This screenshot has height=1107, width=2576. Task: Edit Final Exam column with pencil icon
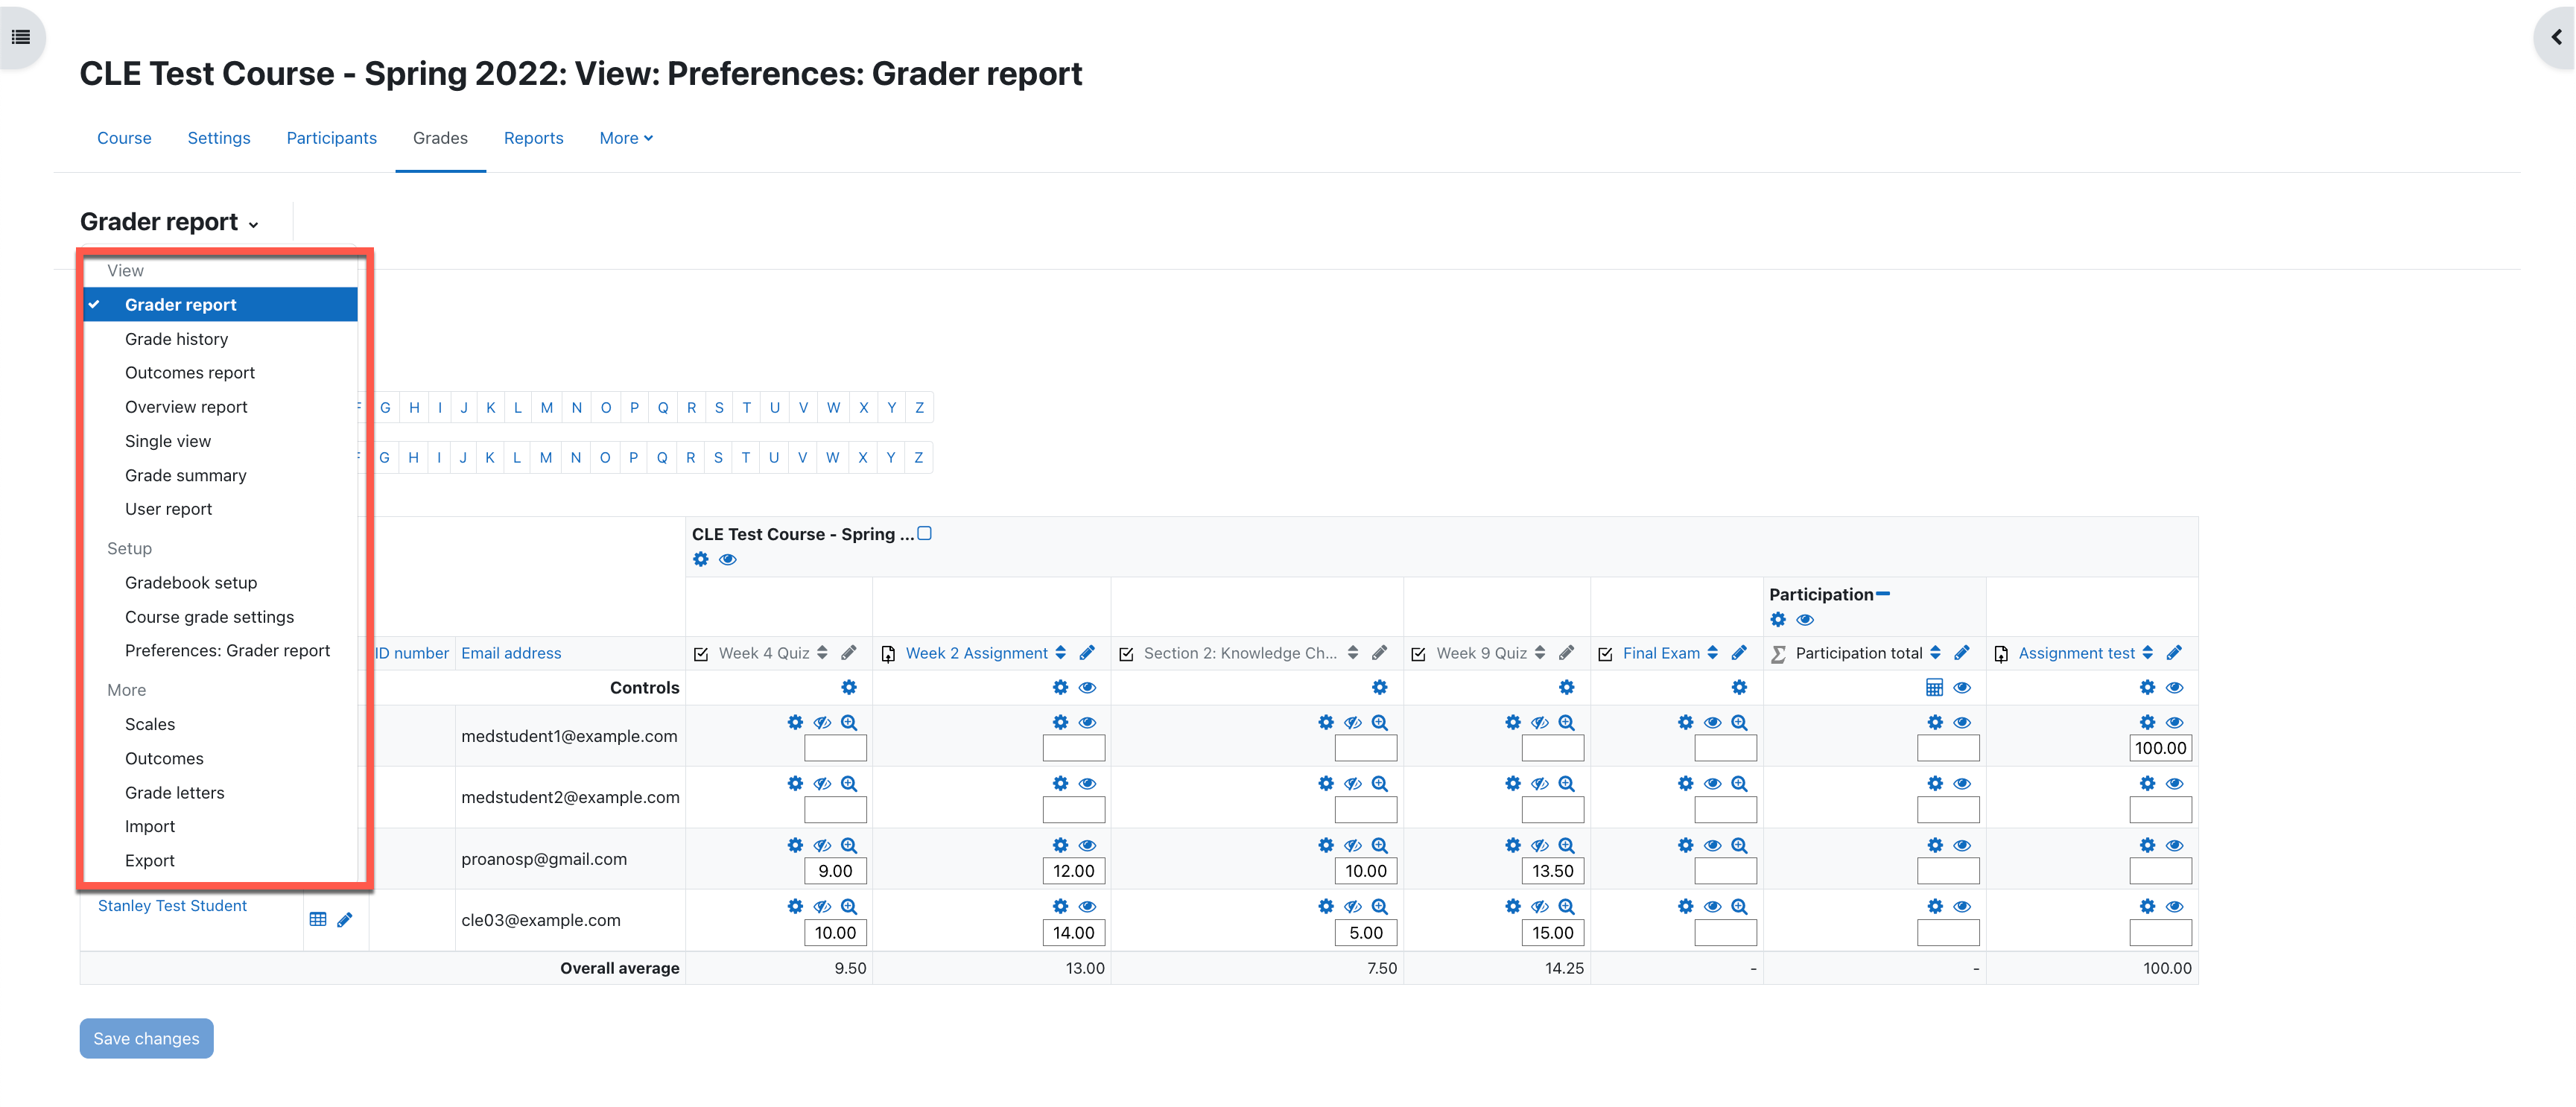point(1740,653)
